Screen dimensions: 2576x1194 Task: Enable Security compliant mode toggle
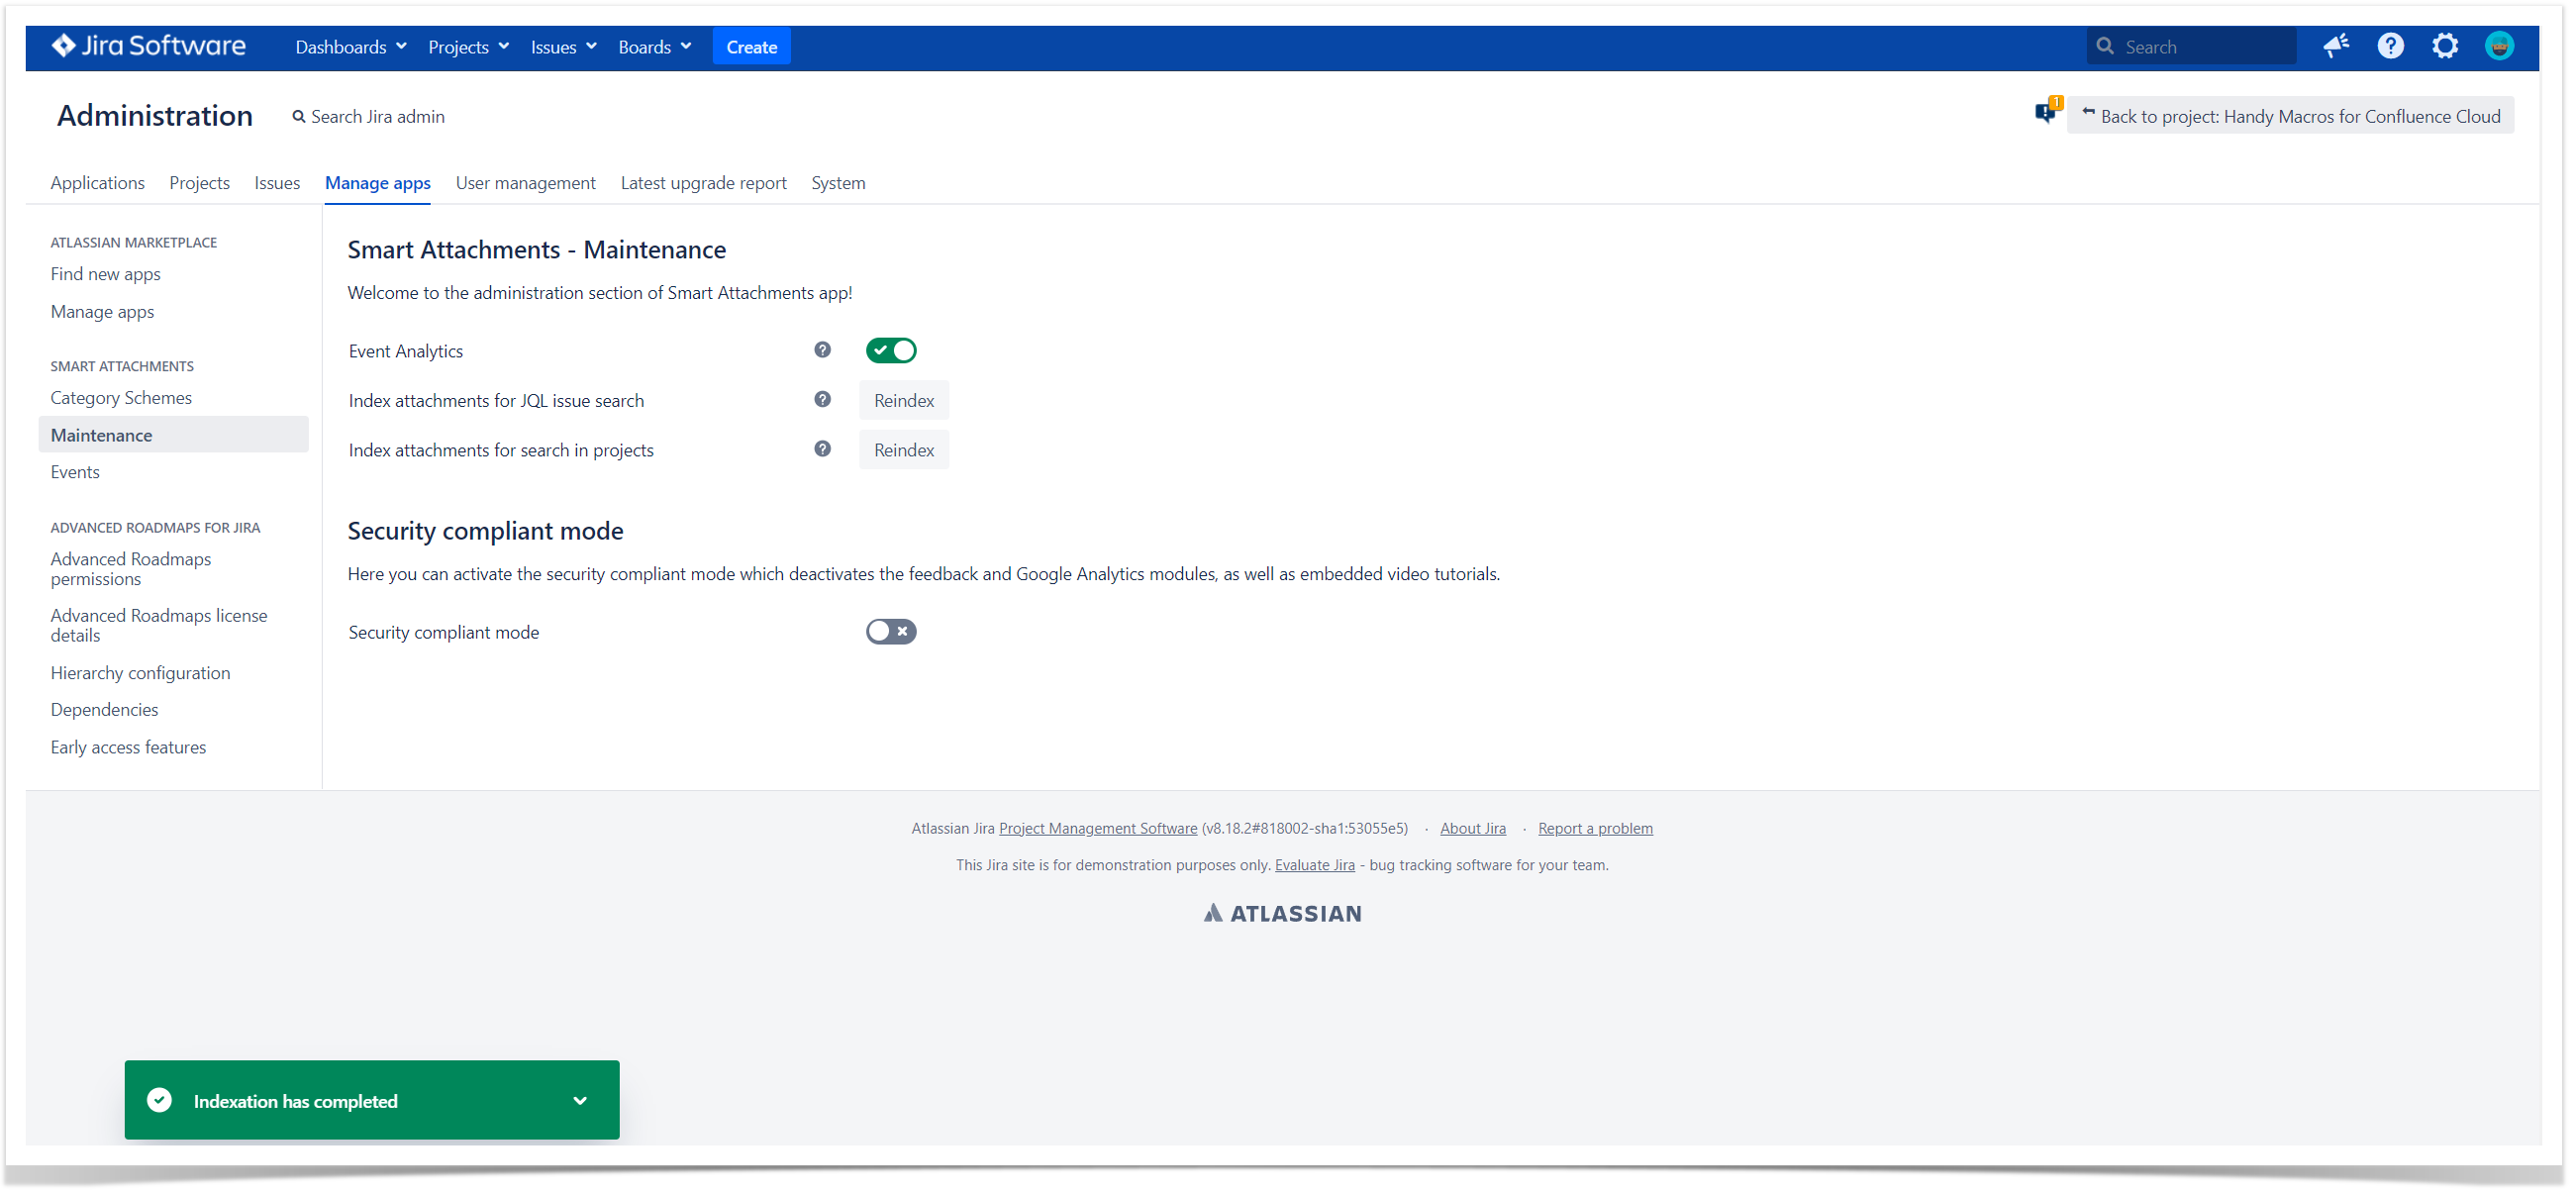pyautogui.click(x=890, y=631)
